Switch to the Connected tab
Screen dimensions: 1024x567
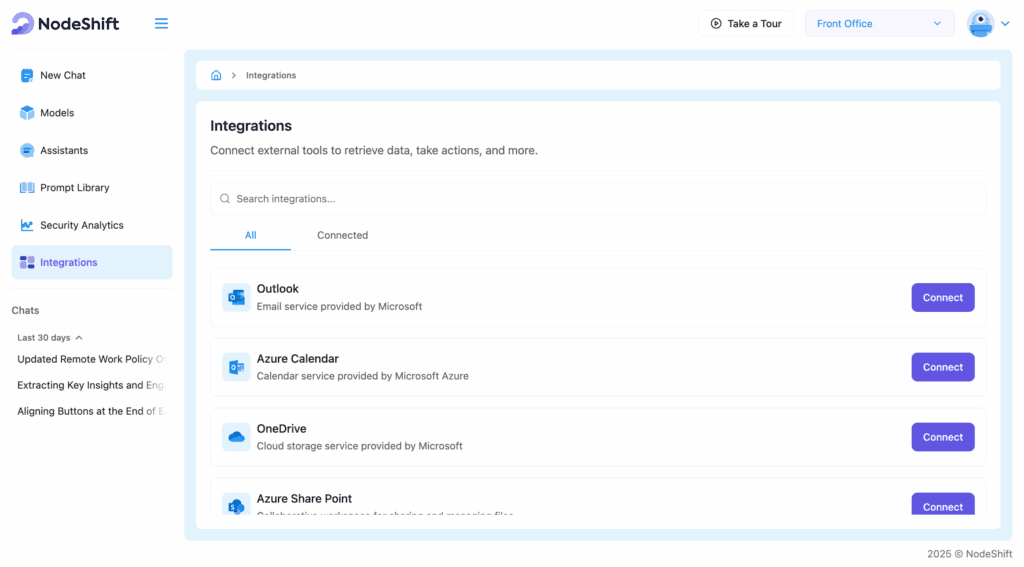click(342, 236)
